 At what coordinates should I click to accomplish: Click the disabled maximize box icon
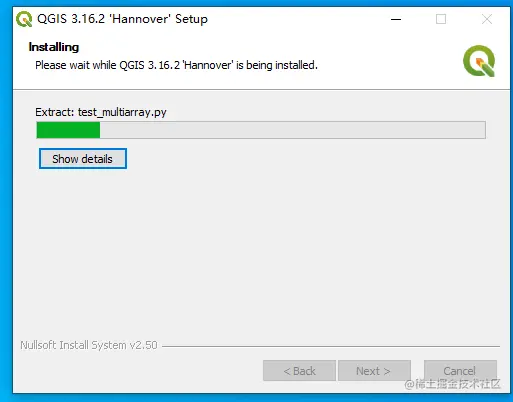(x=441, y=19)
